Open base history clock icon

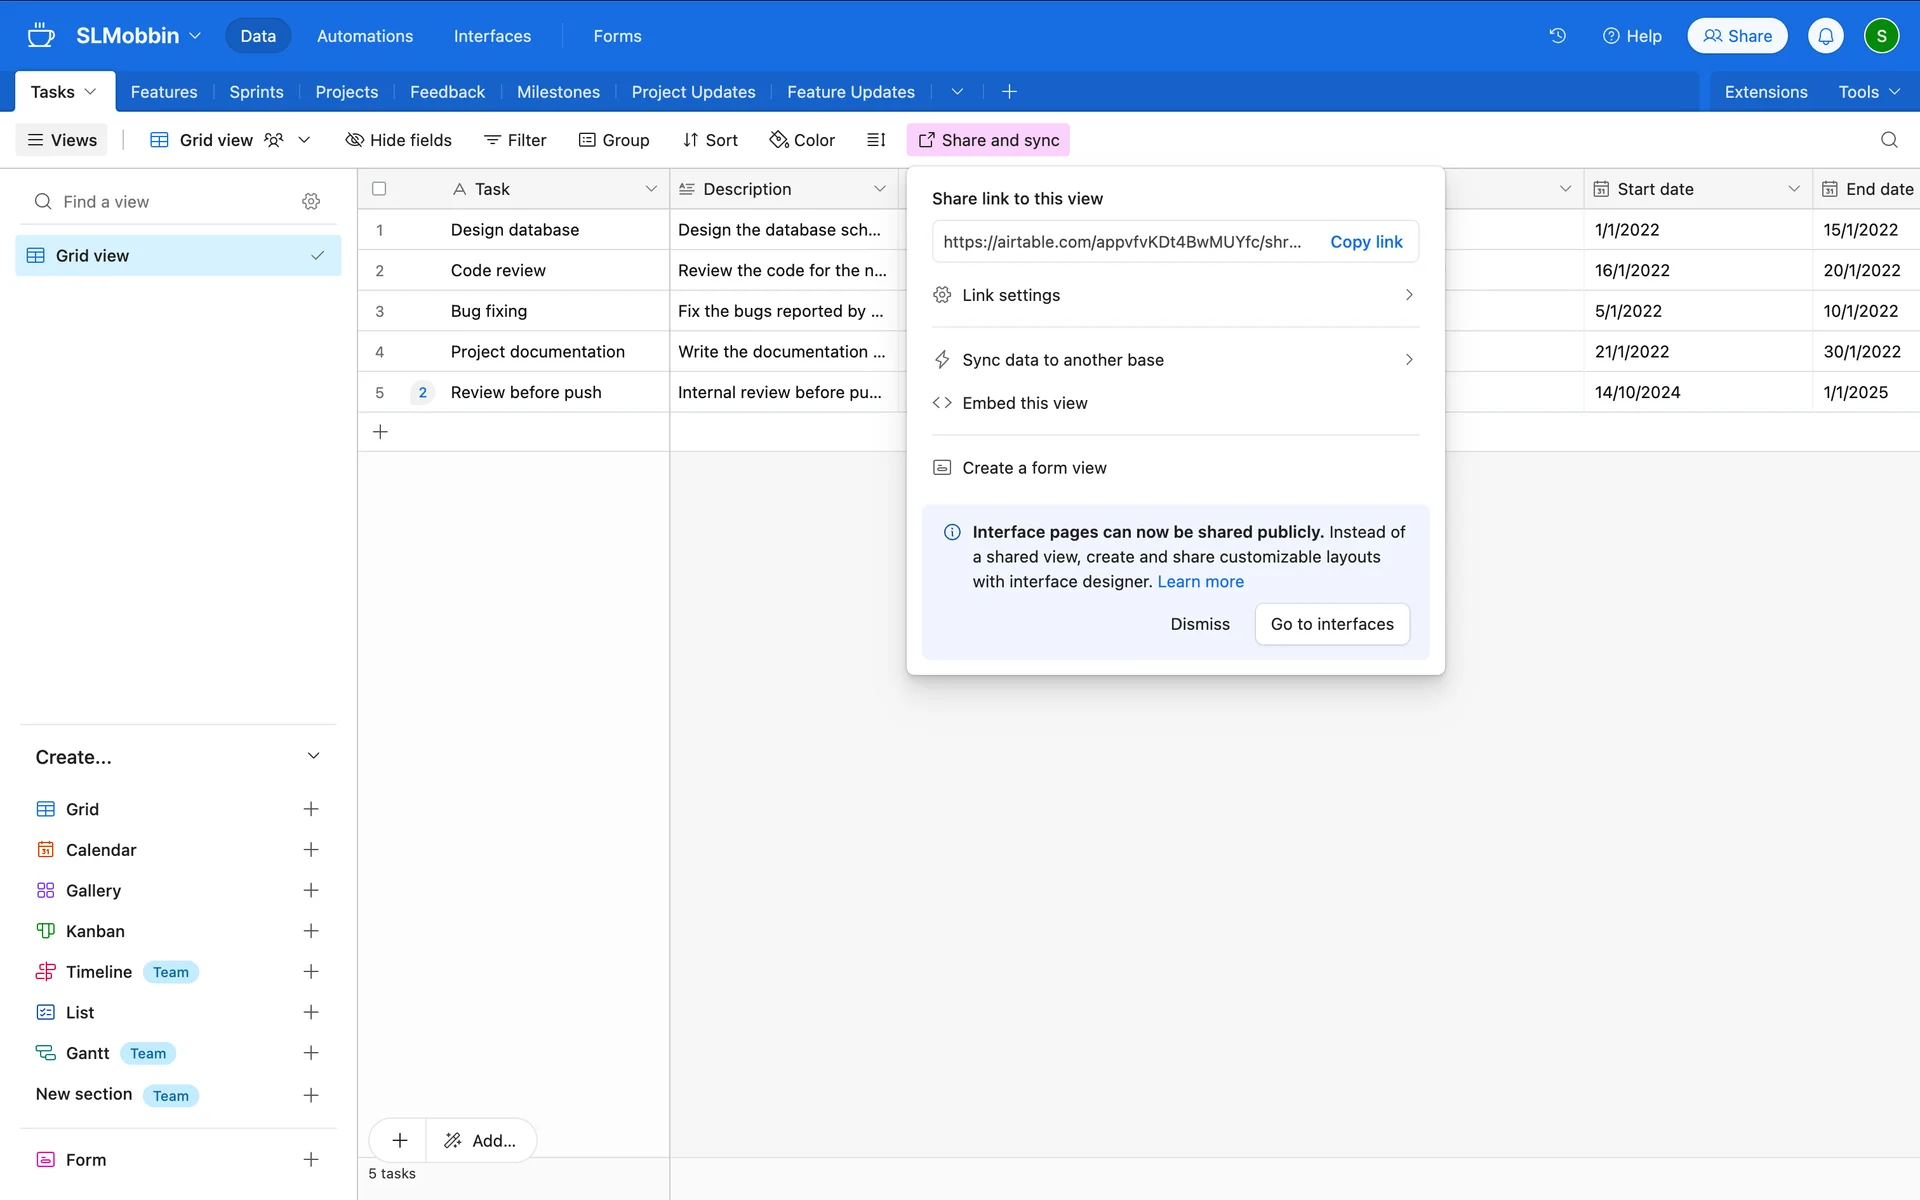(x=1557, y=36)
